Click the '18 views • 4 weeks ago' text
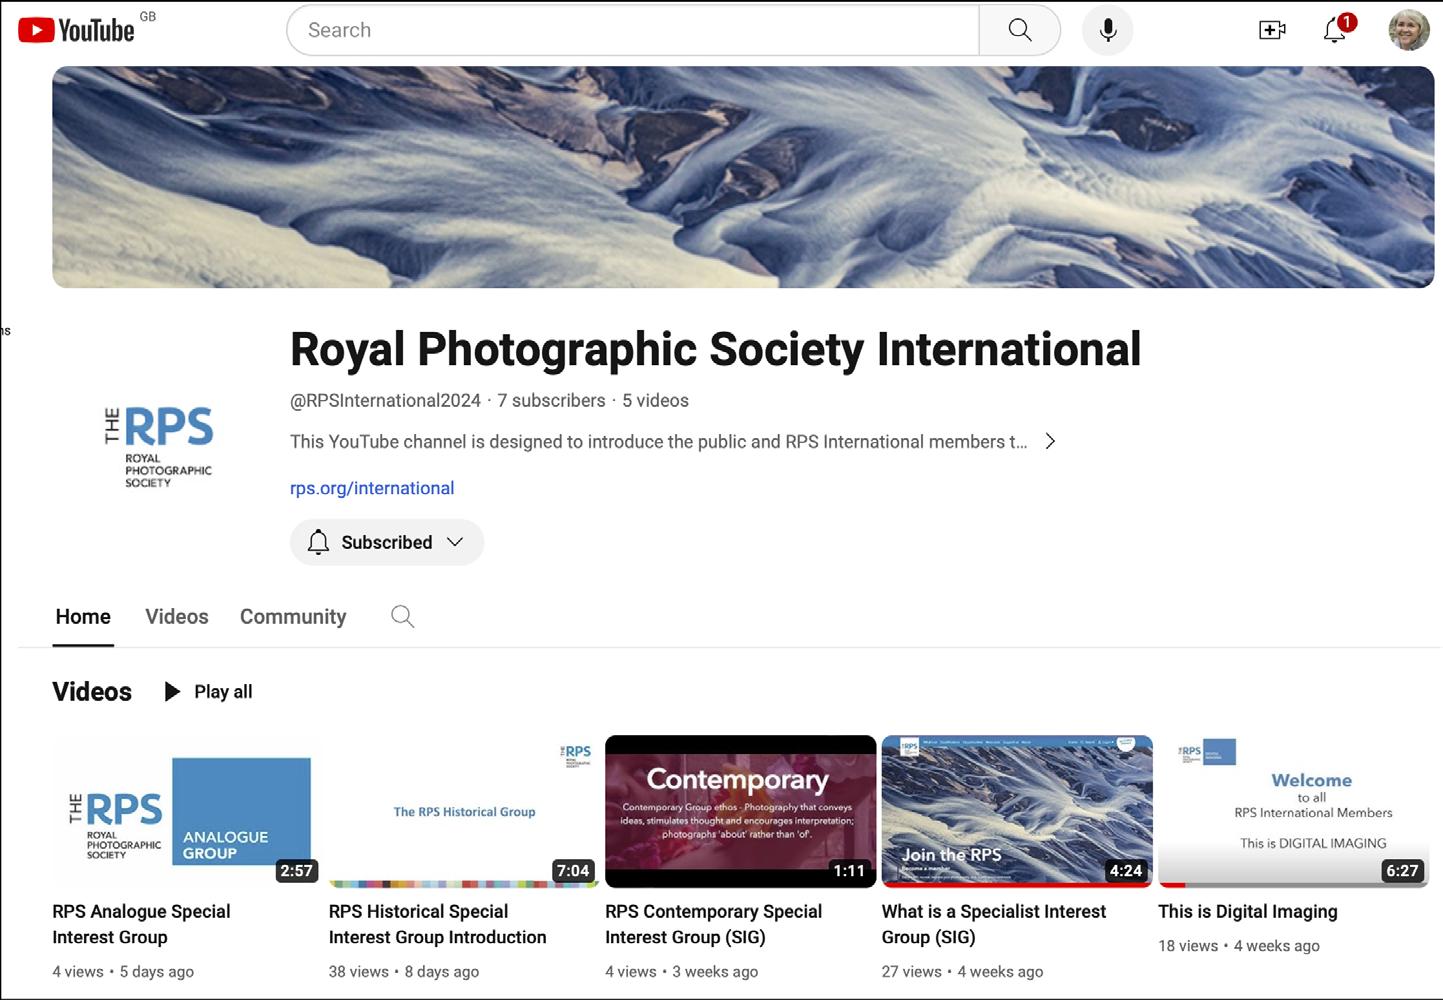Image resolution: width=1443 pixels, height=1000 pixels. (x=1239, y=945)
